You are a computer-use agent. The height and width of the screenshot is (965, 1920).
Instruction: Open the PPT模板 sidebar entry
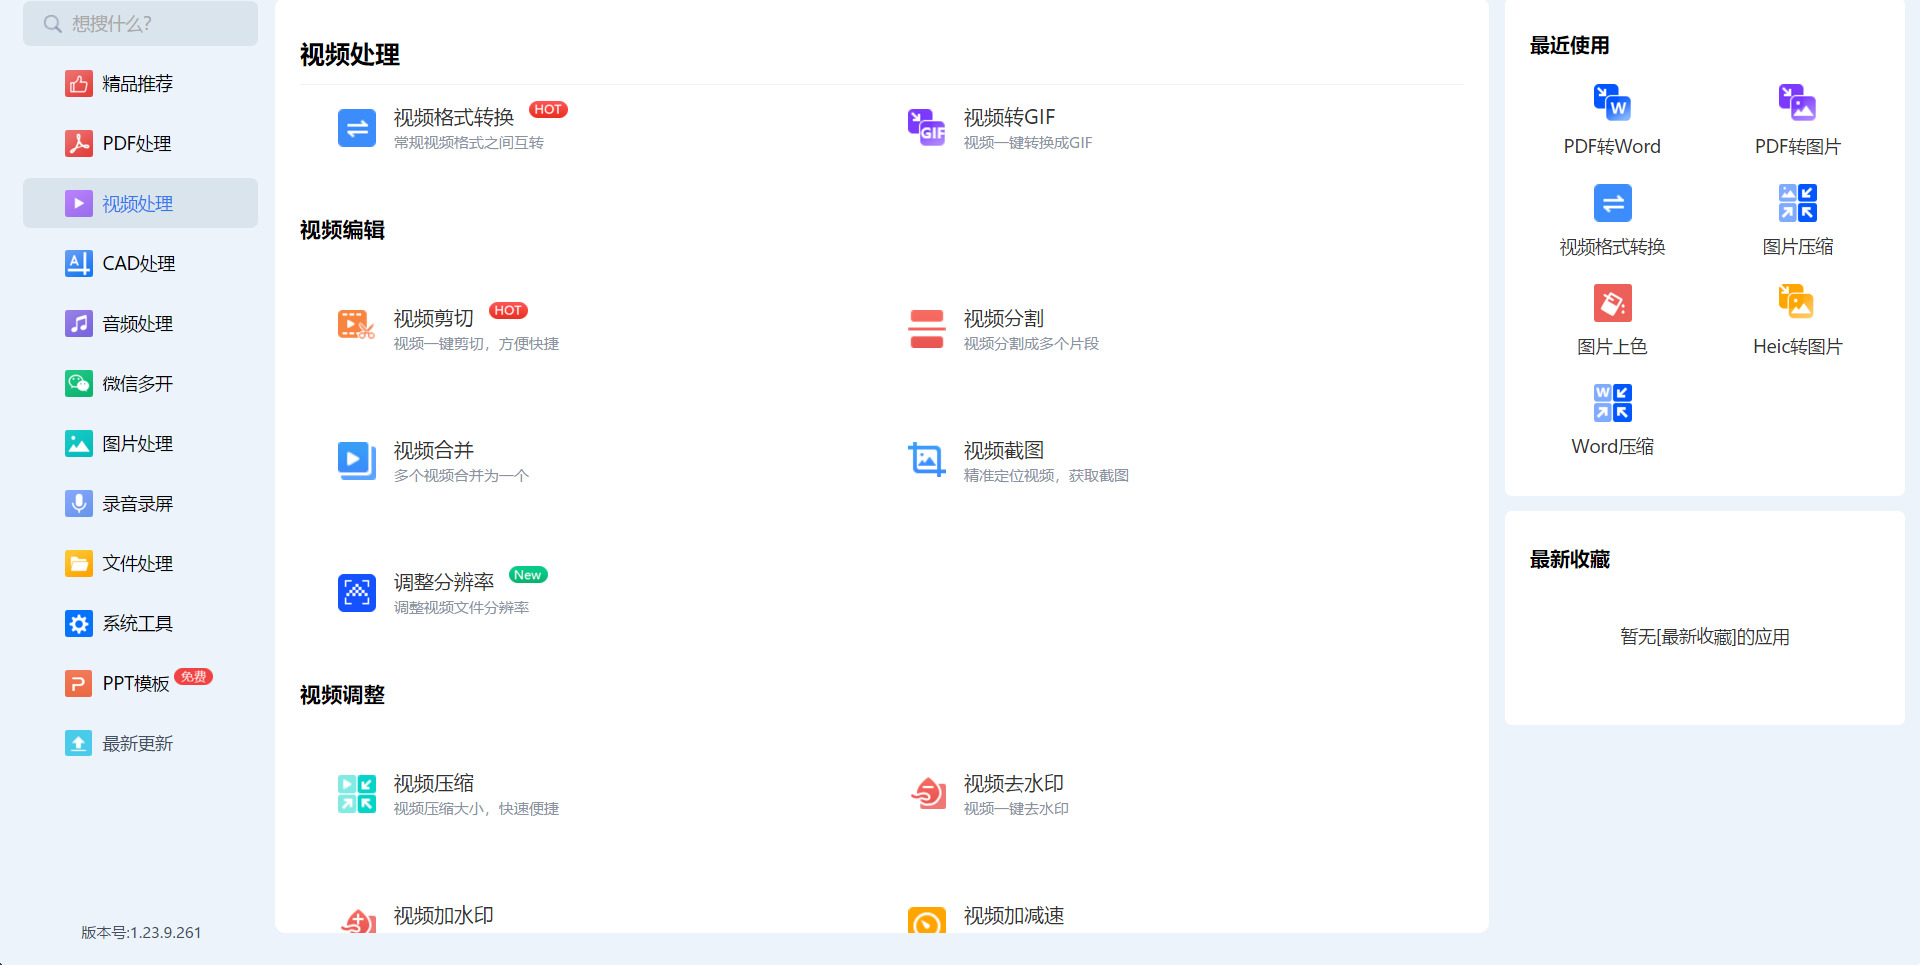[140, 684]
